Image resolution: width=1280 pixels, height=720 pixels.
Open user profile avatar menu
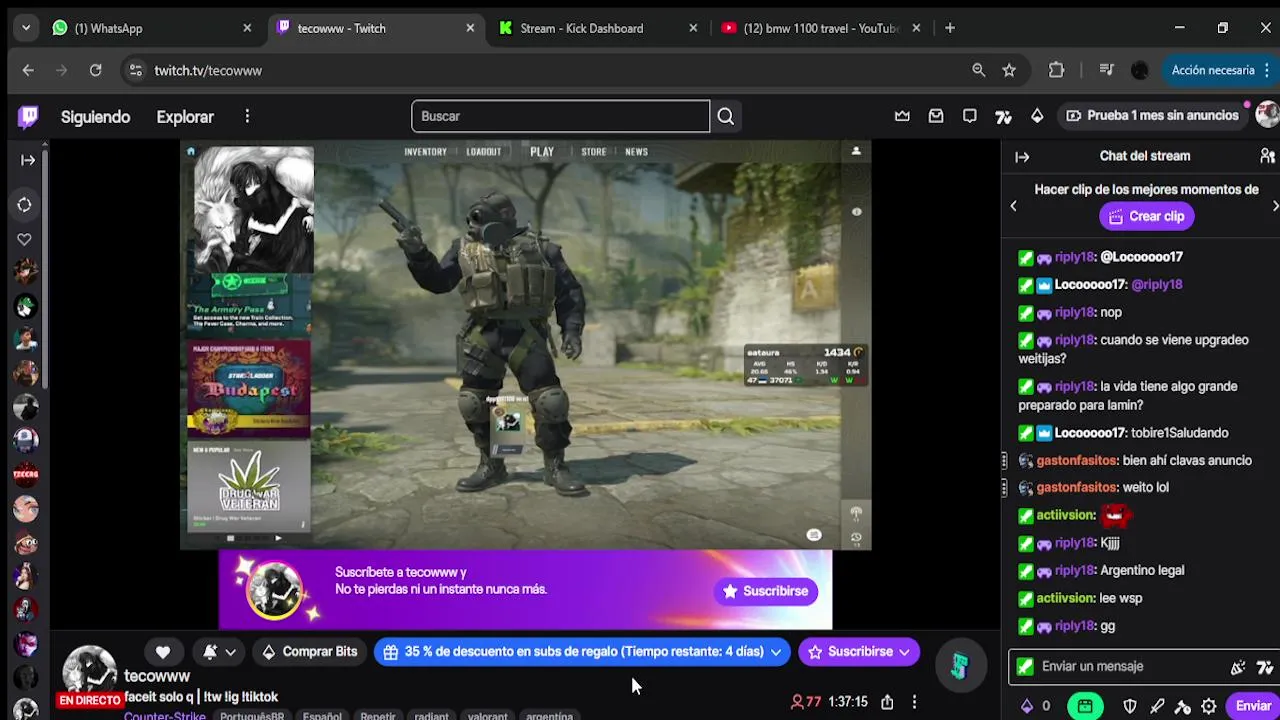(1267, 115)
